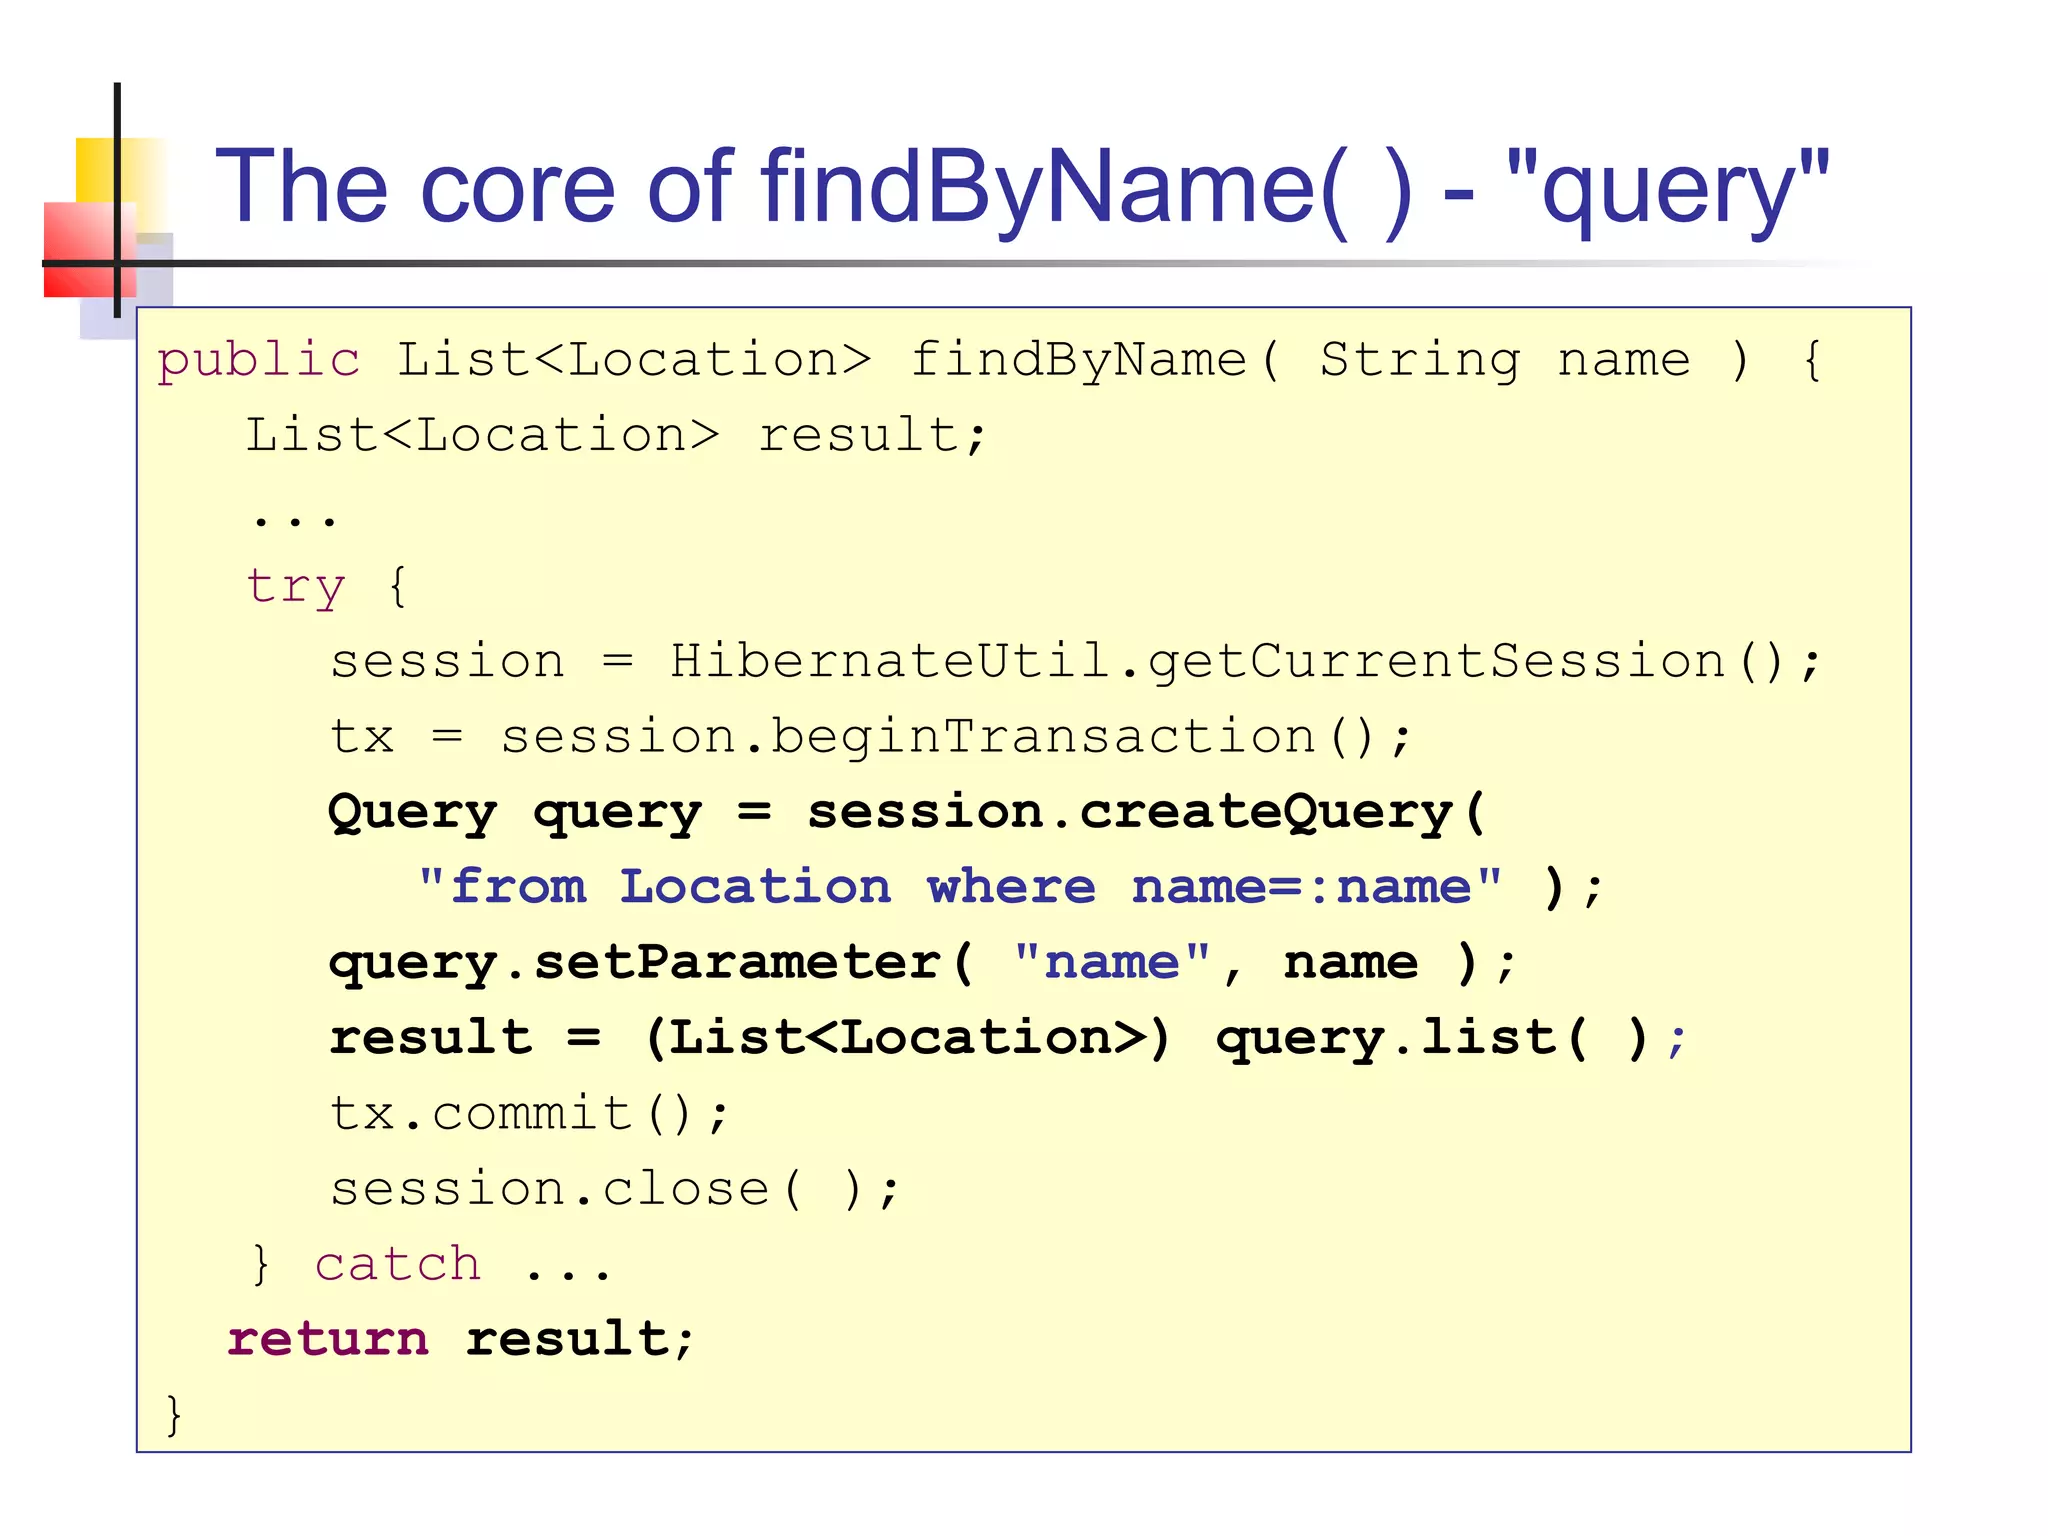2048x1536 pixels.
Task: Click the bold 'session.createQuery(' text
Action: (x=1146, y=812)
